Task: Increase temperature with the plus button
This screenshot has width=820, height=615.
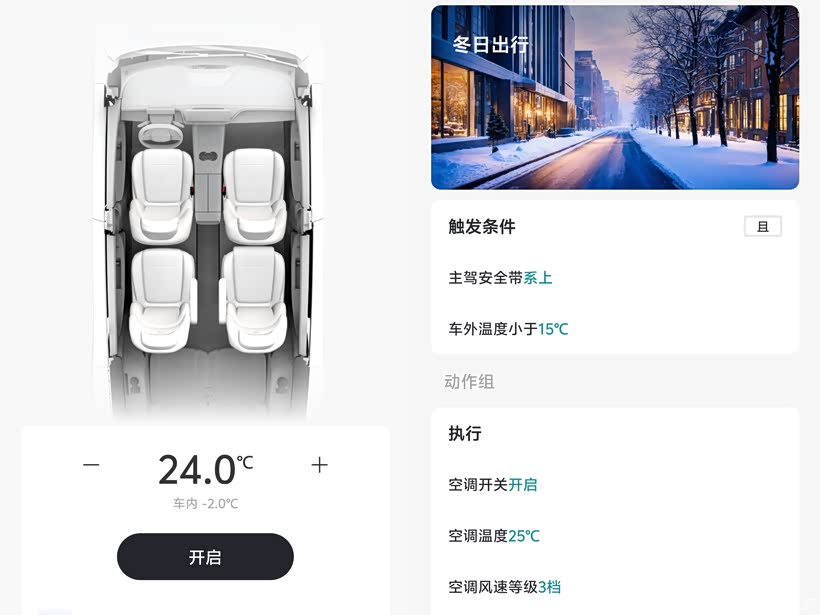Action: [320, 464]
